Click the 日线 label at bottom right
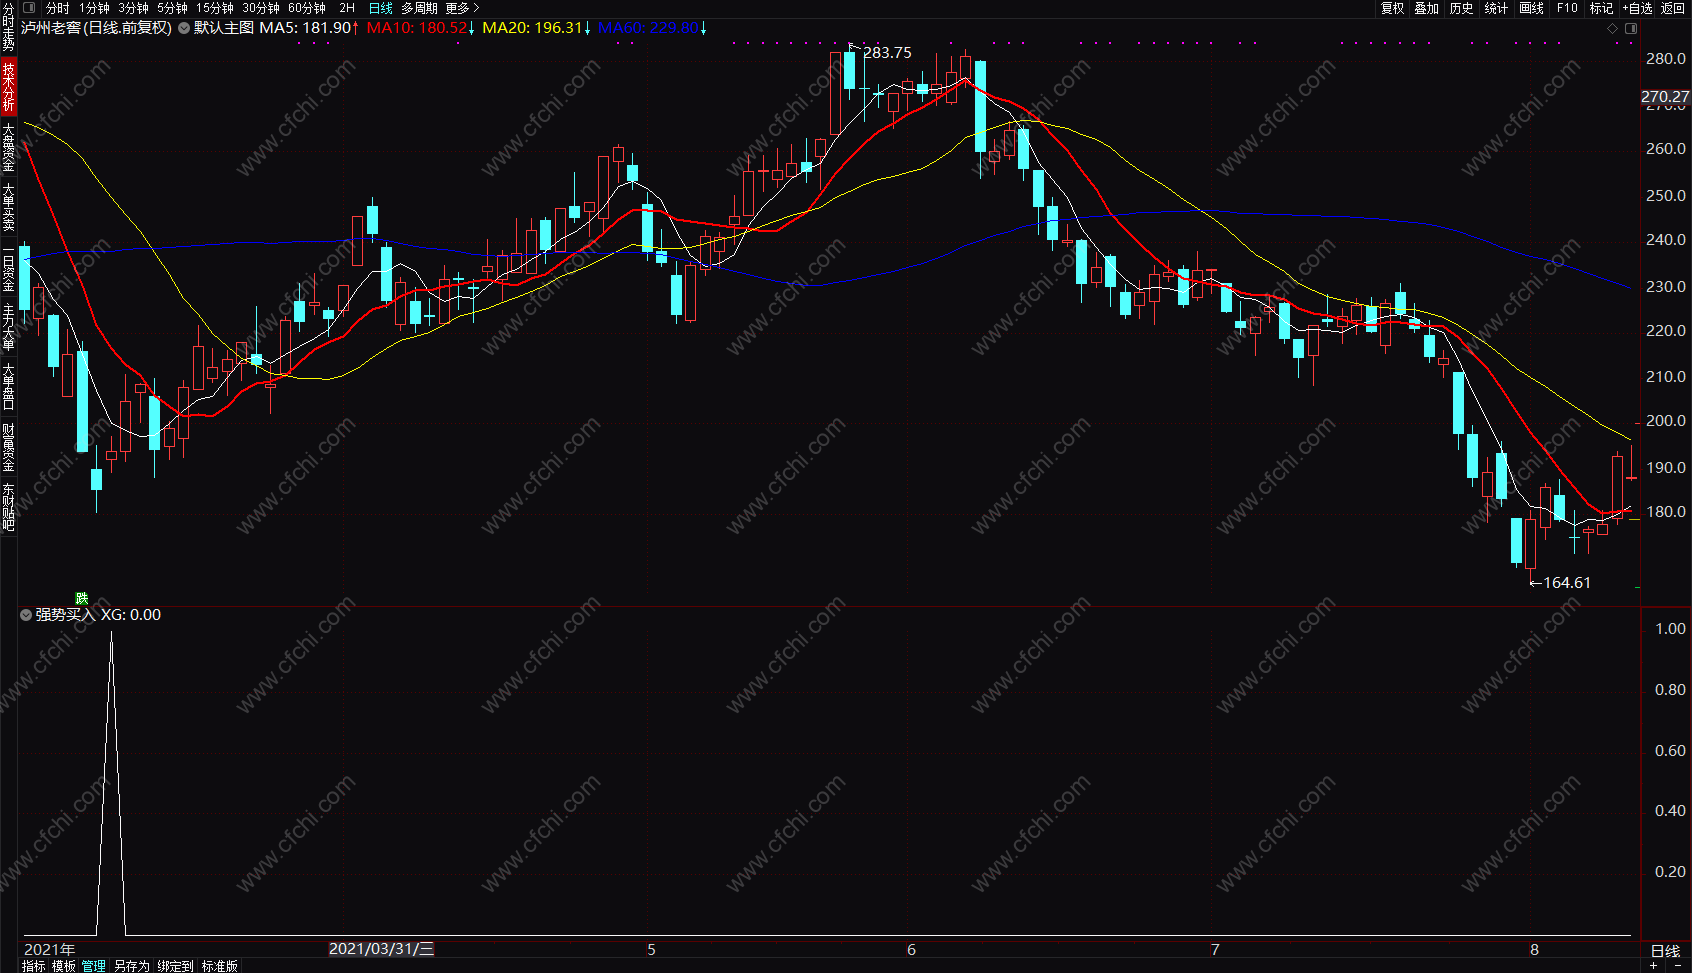Viewport: 1692px width, 973px height. [1666, 951]
